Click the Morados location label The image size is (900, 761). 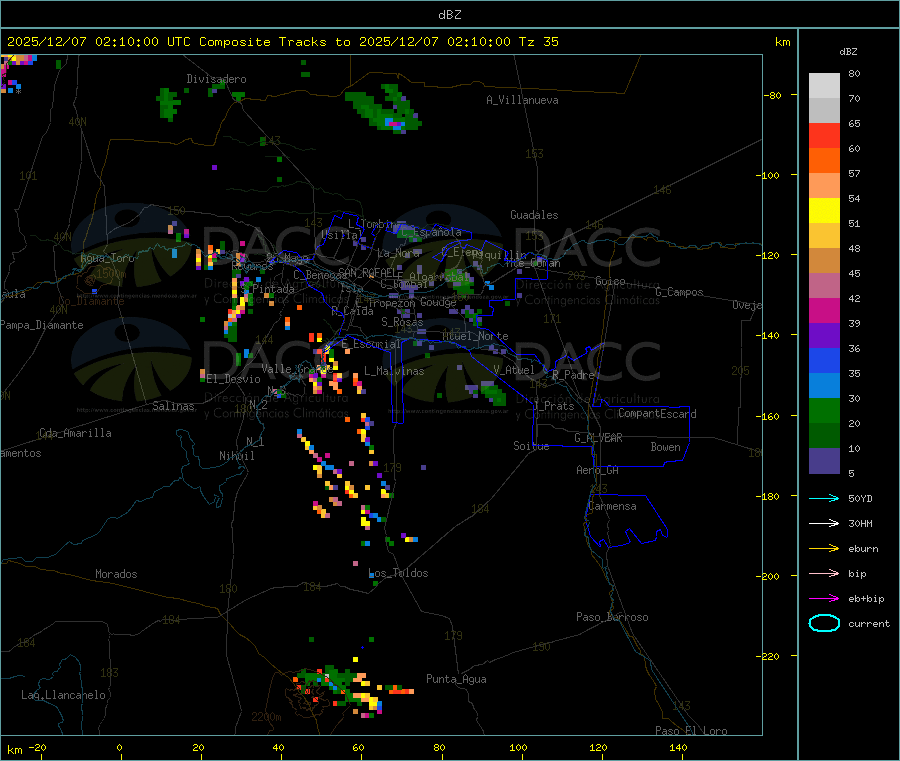[116, 574]
